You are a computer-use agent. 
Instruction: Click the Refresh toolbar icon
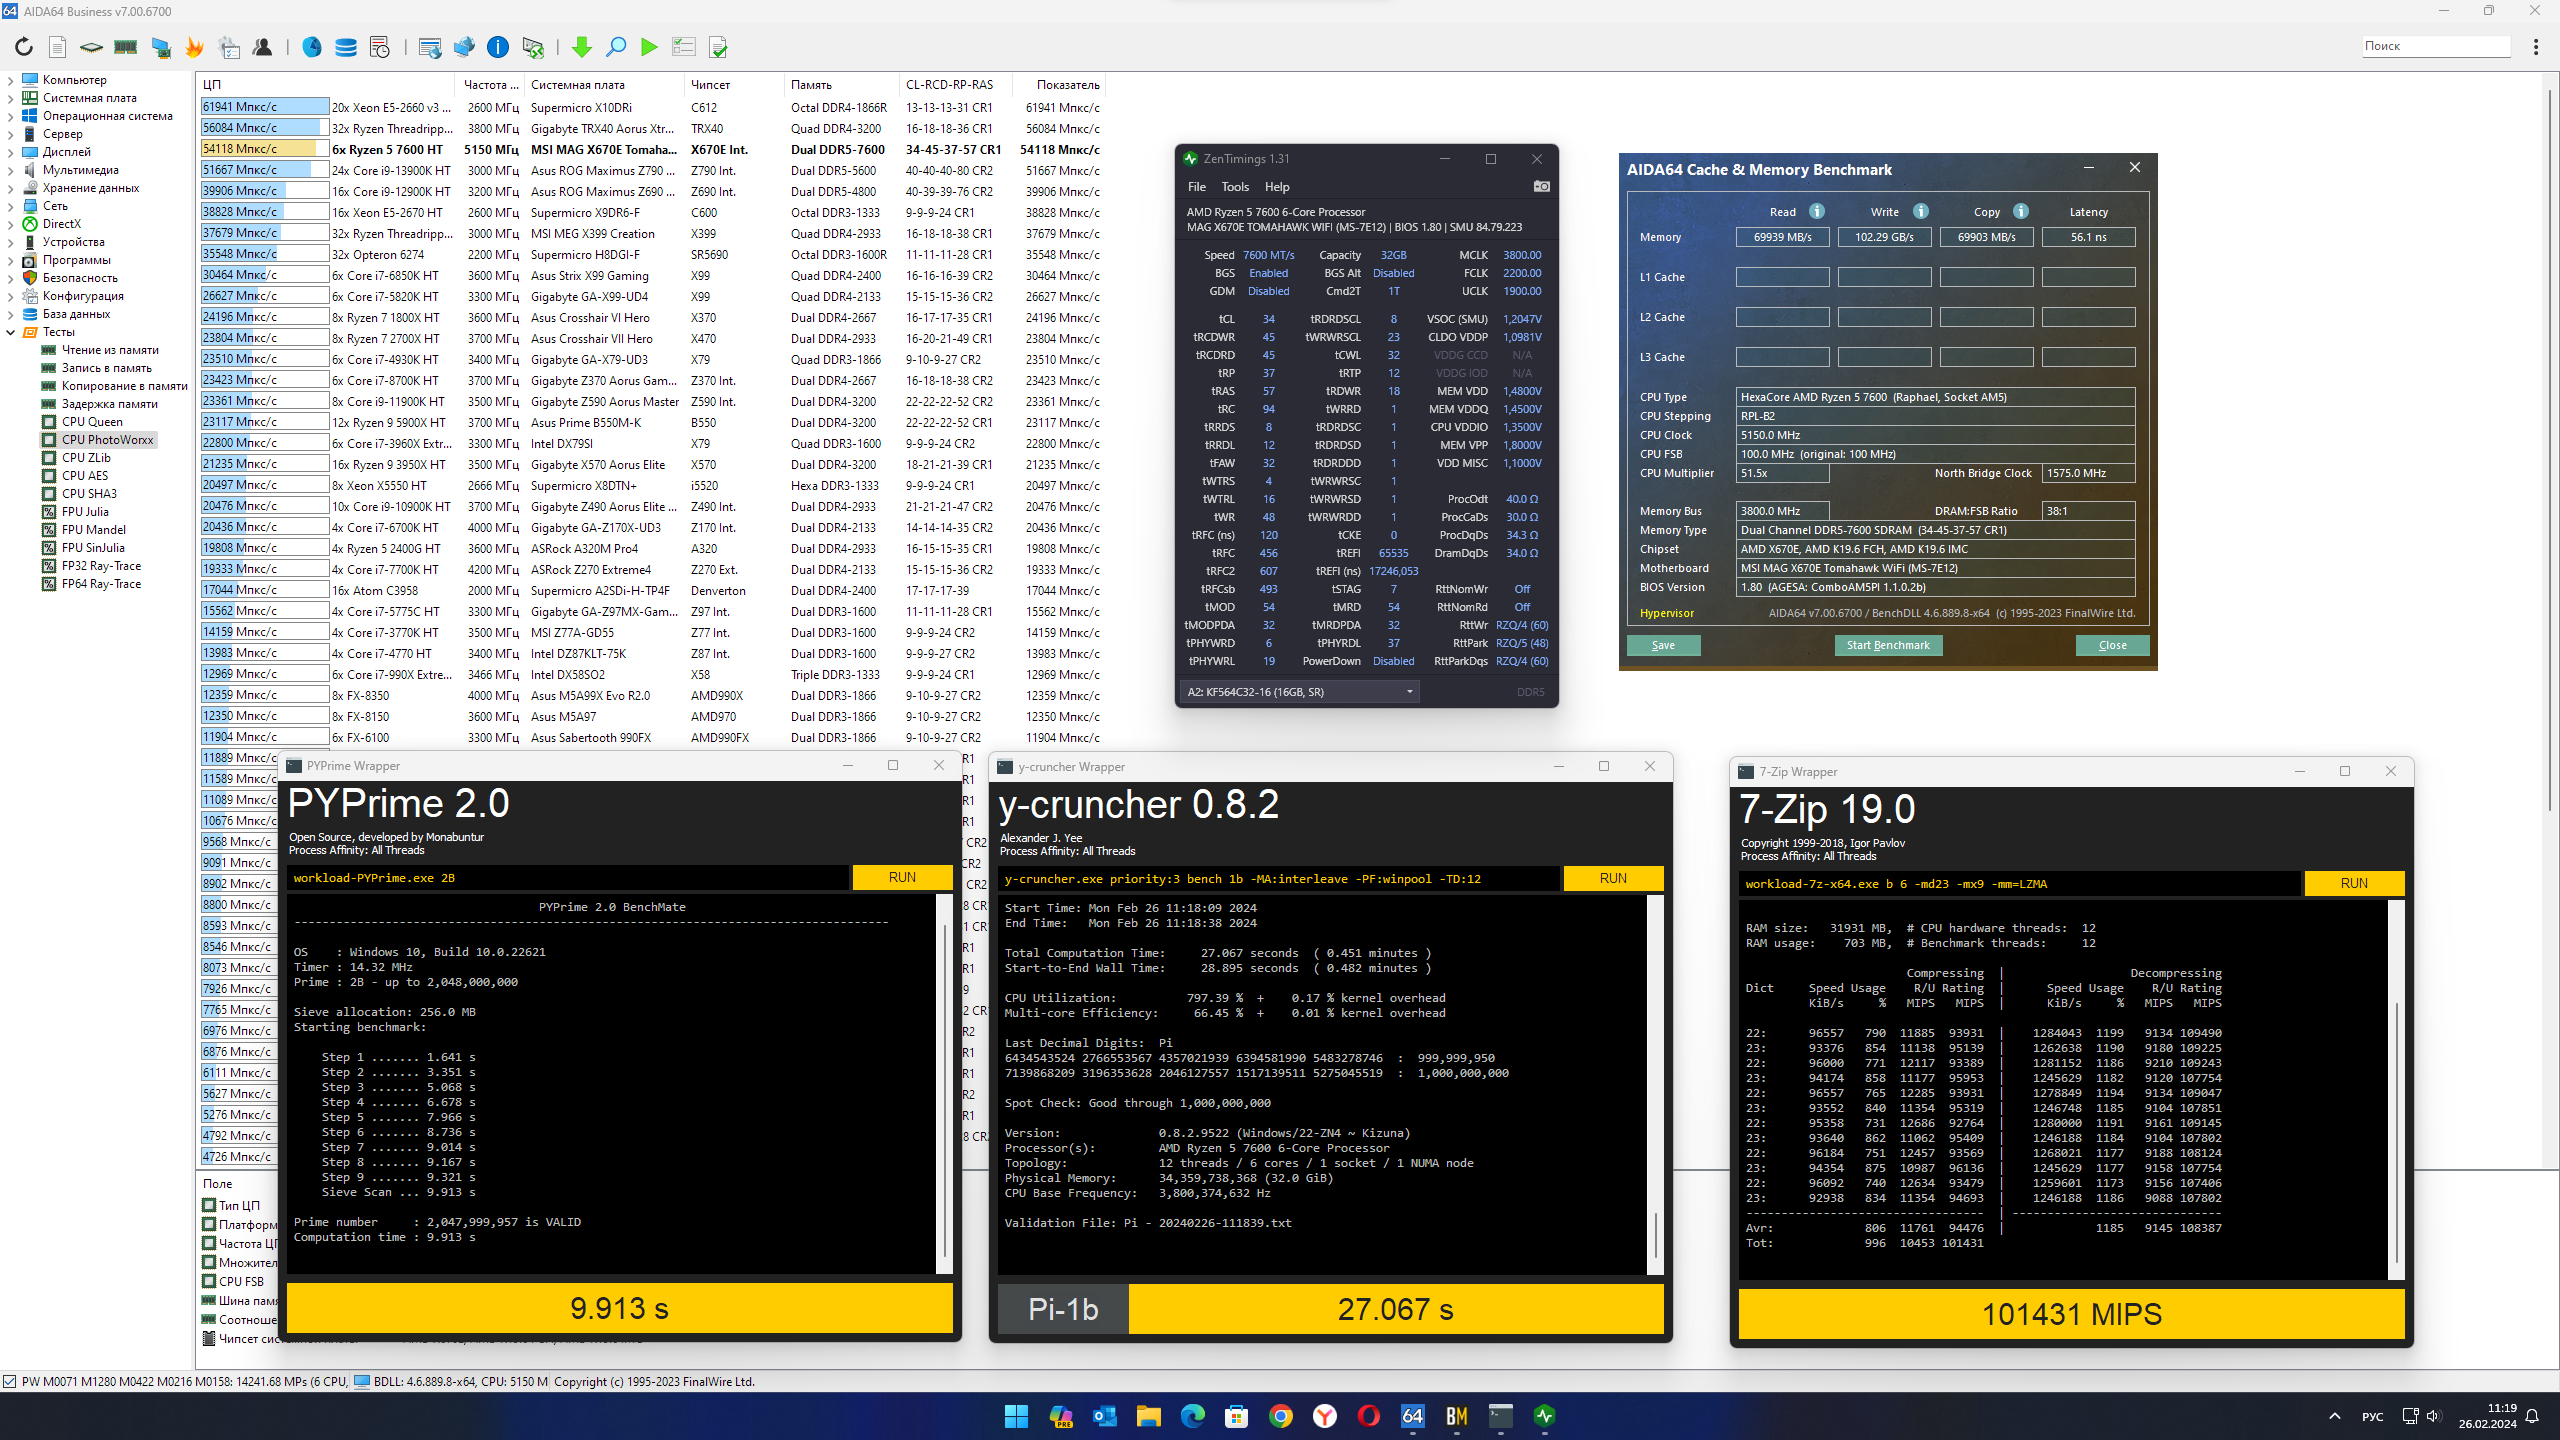pos(24,47)
